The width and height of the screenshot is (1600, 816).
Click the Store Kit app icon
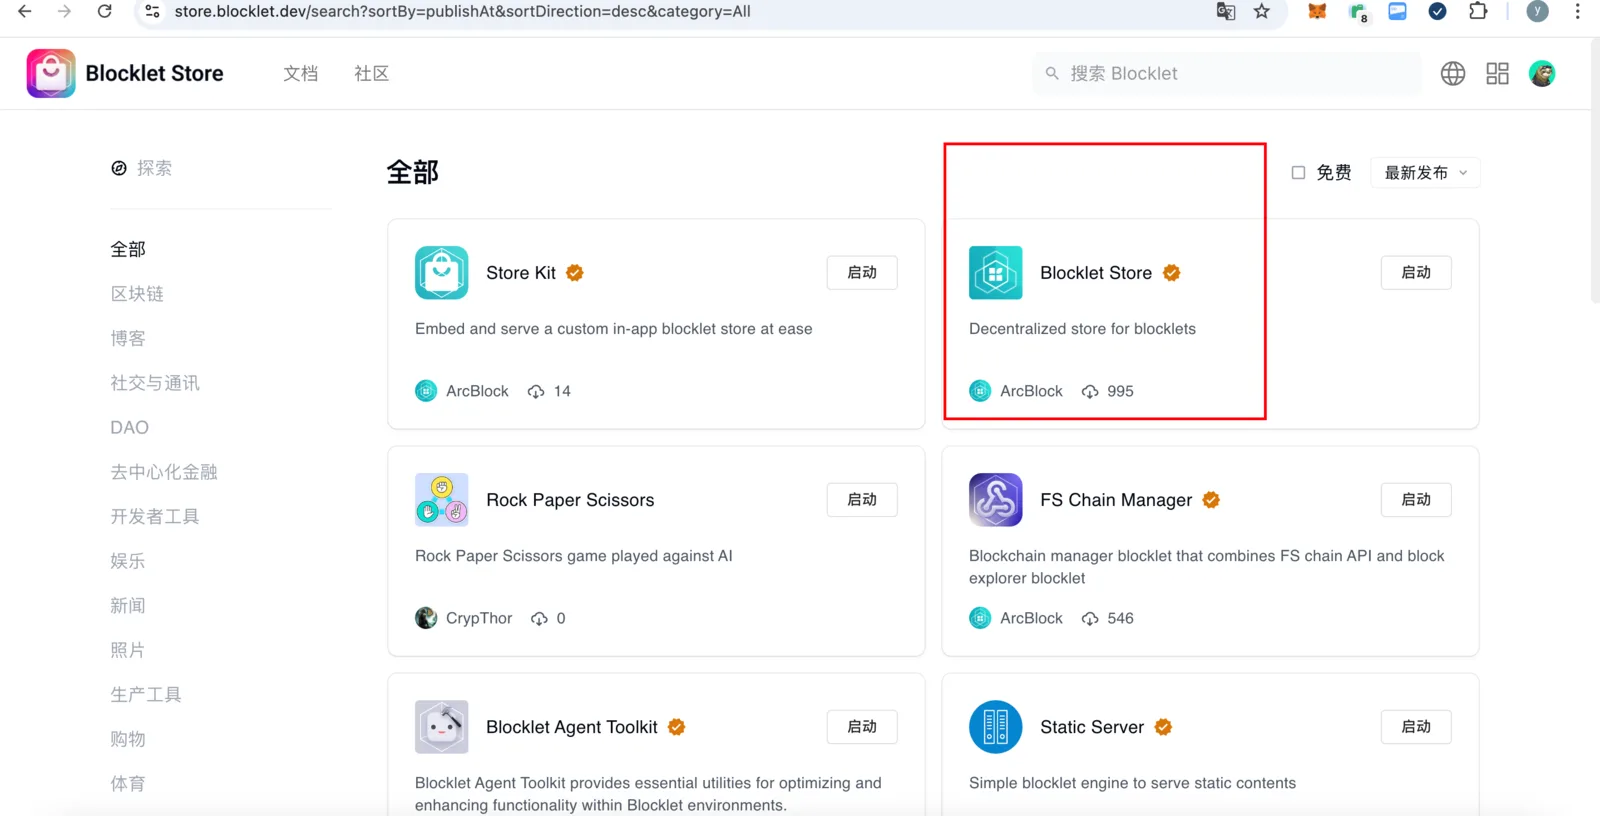click(x=442, y=273)
